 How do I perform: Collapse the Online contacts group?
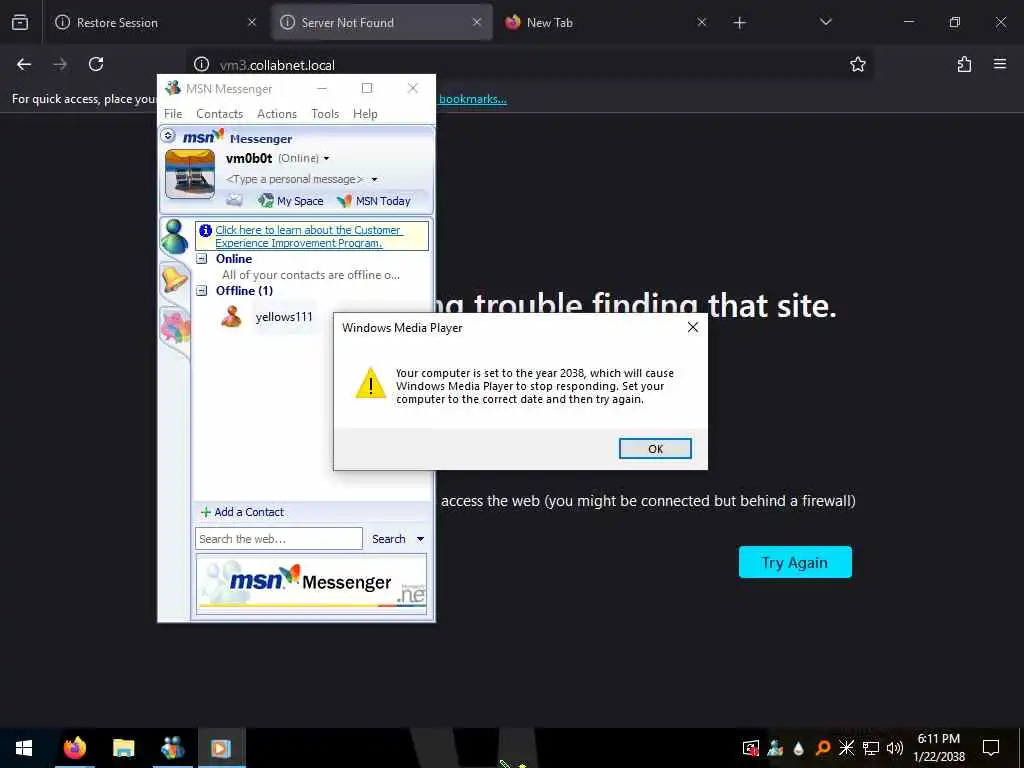[202, 259]
